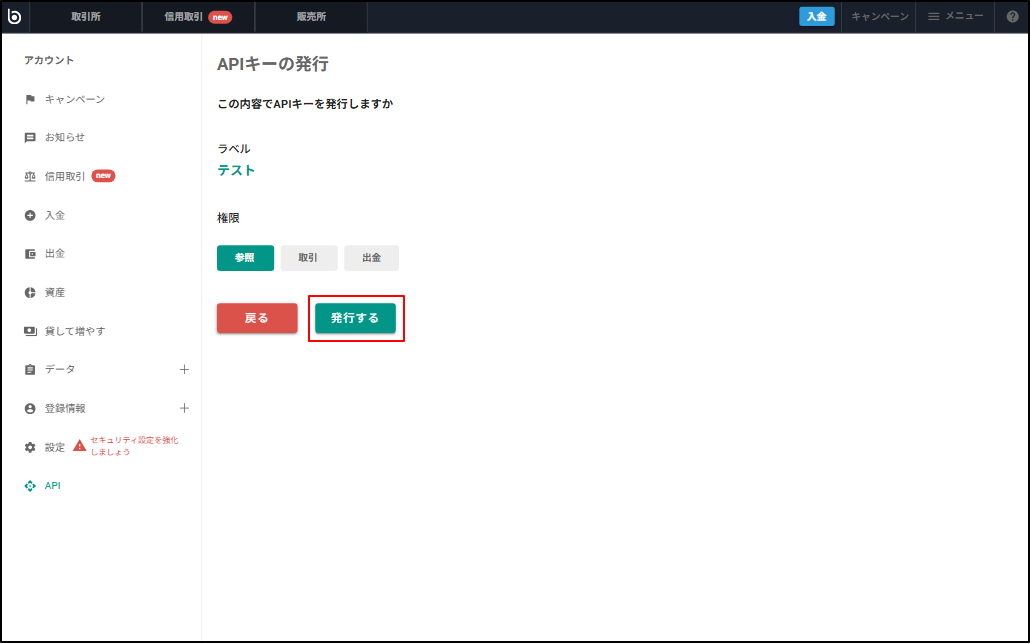
Task: Open 資産 assets via the pie chart icon
Action: pyautogui.click(x=30, y=292)
